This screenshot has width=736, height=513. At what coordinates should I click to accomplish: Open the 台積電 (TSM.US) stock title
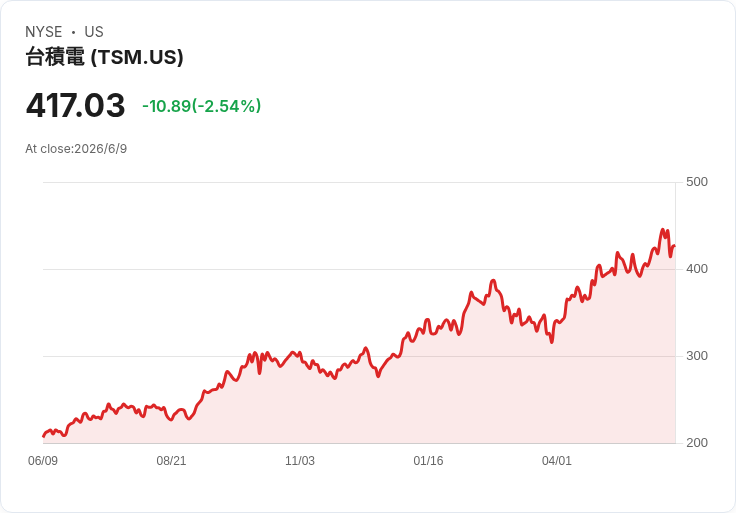point(104,57)
